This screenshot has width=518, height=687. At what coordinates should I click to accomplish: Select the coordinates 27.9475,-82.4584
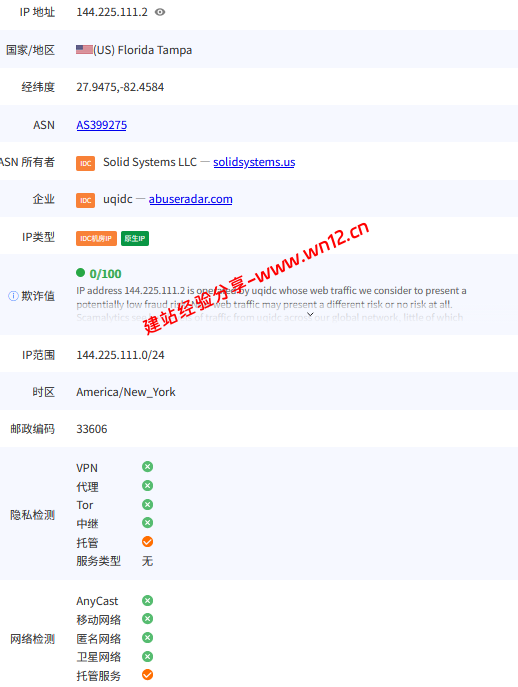pyautogui.click(x=120, y=87)
